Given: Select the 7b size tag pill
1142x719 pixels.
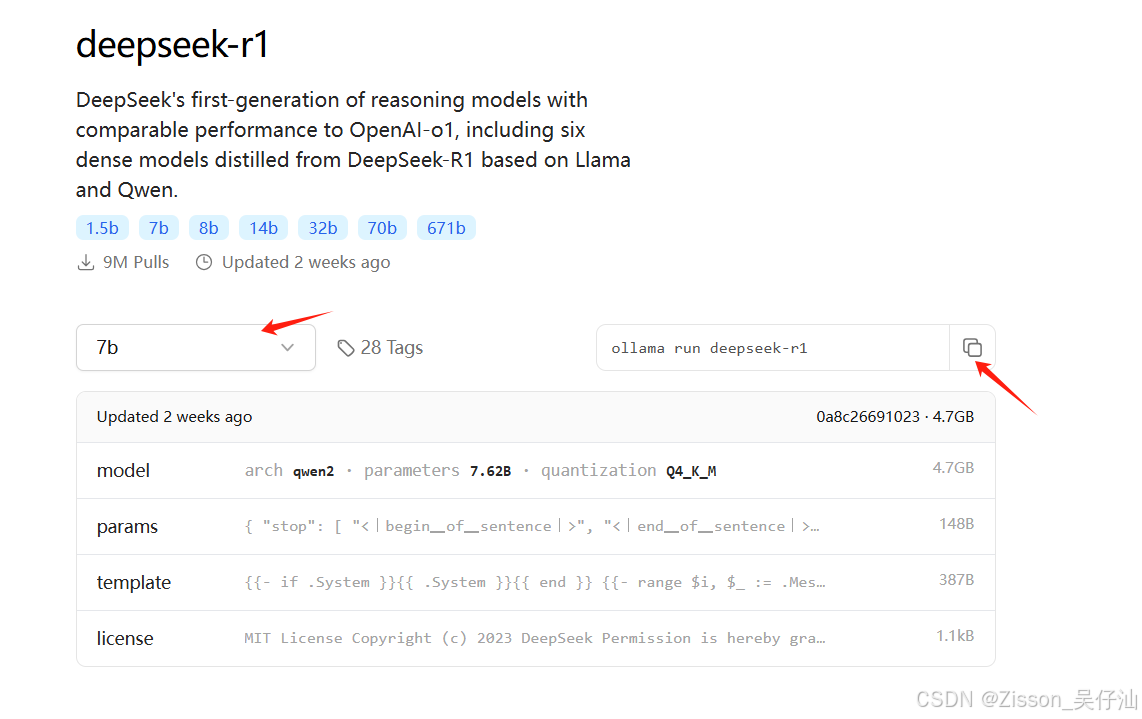Looking at the screenshot, I should 159,228.
